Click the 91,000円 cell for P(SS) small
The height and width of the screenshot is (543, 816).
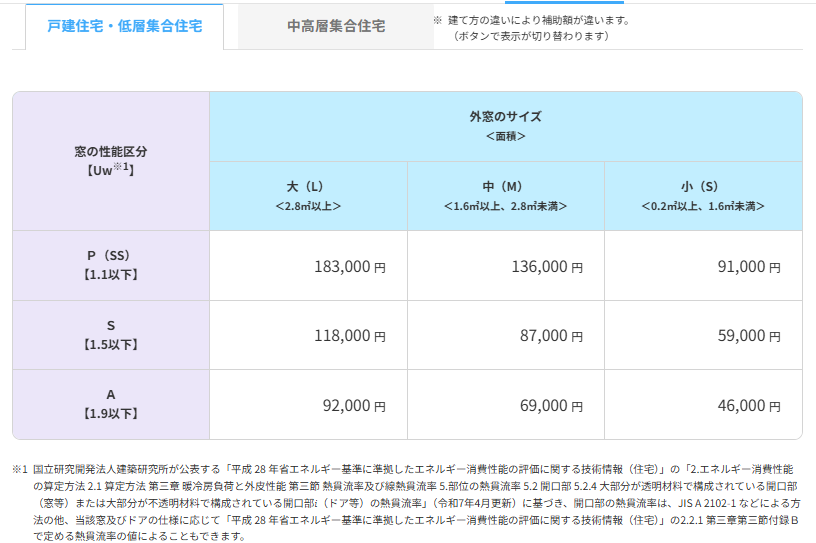coord(704,266)
